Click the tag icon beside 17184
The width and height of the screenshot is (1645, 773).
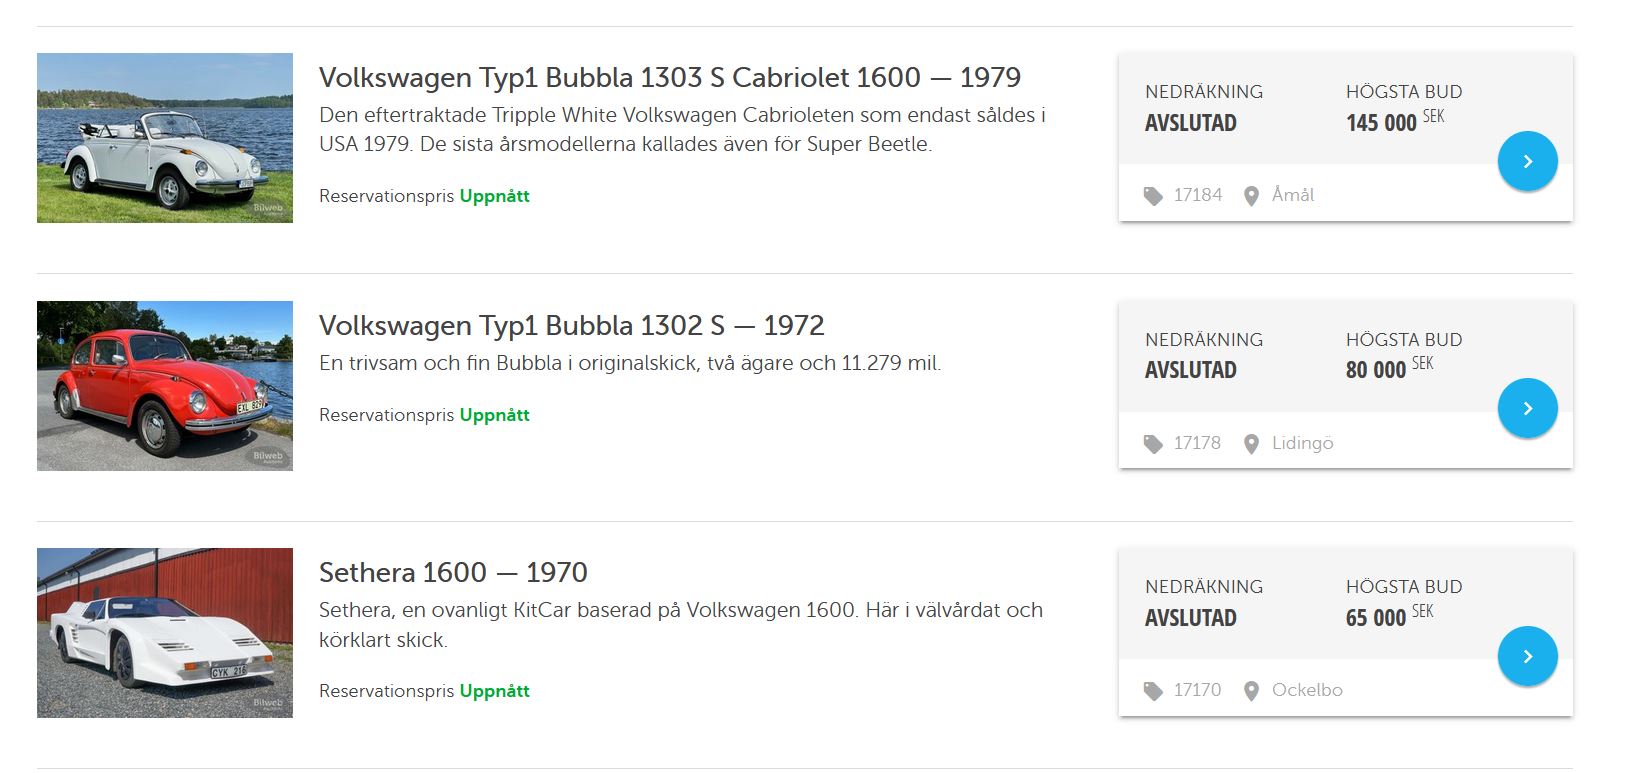(1153, 196)
